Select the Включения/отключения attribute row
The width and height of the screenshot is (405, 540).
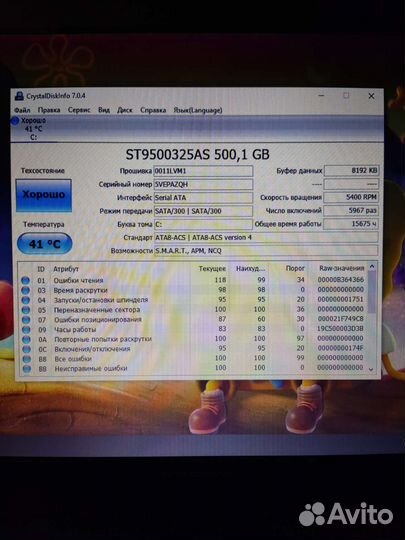tap(193, 349)
